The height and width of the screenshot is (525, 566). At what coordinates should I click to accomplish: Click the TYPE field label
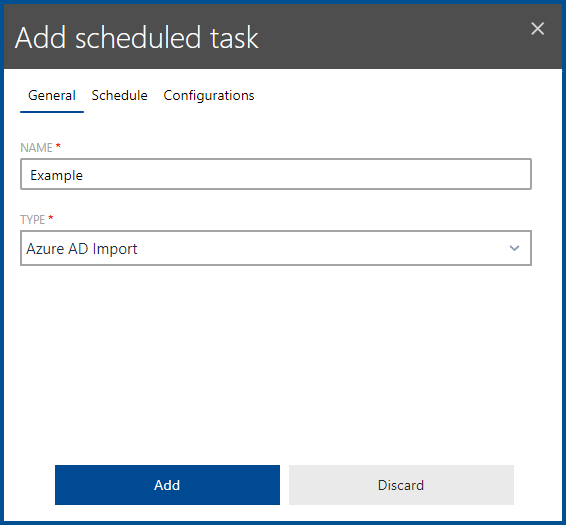32,220
